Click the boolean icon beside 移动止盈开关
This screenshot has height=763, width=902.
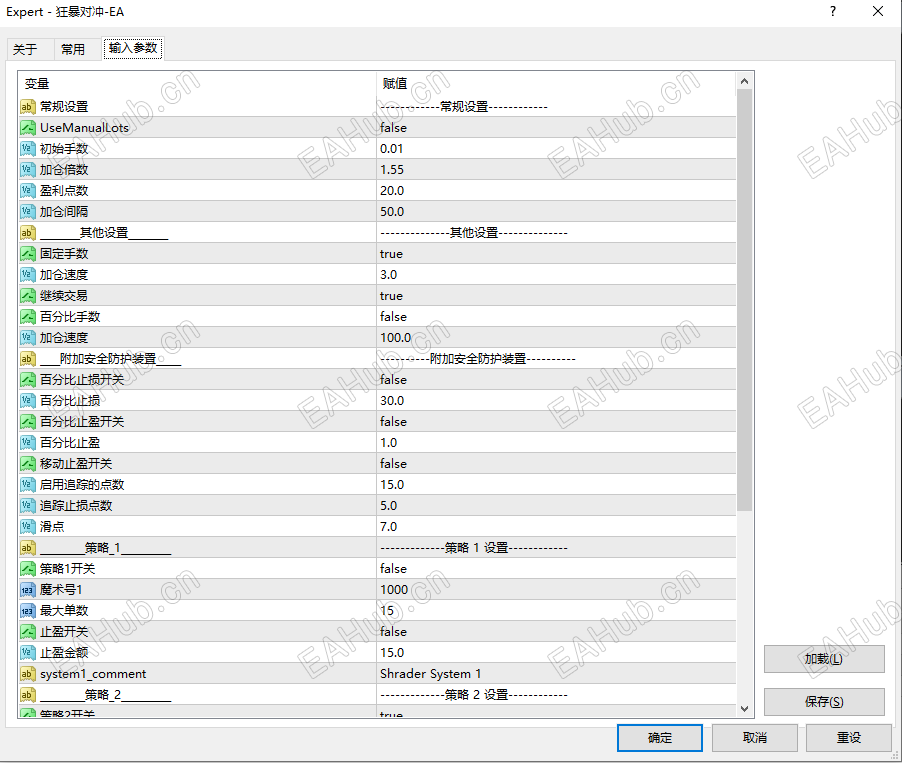click(28, 464)
